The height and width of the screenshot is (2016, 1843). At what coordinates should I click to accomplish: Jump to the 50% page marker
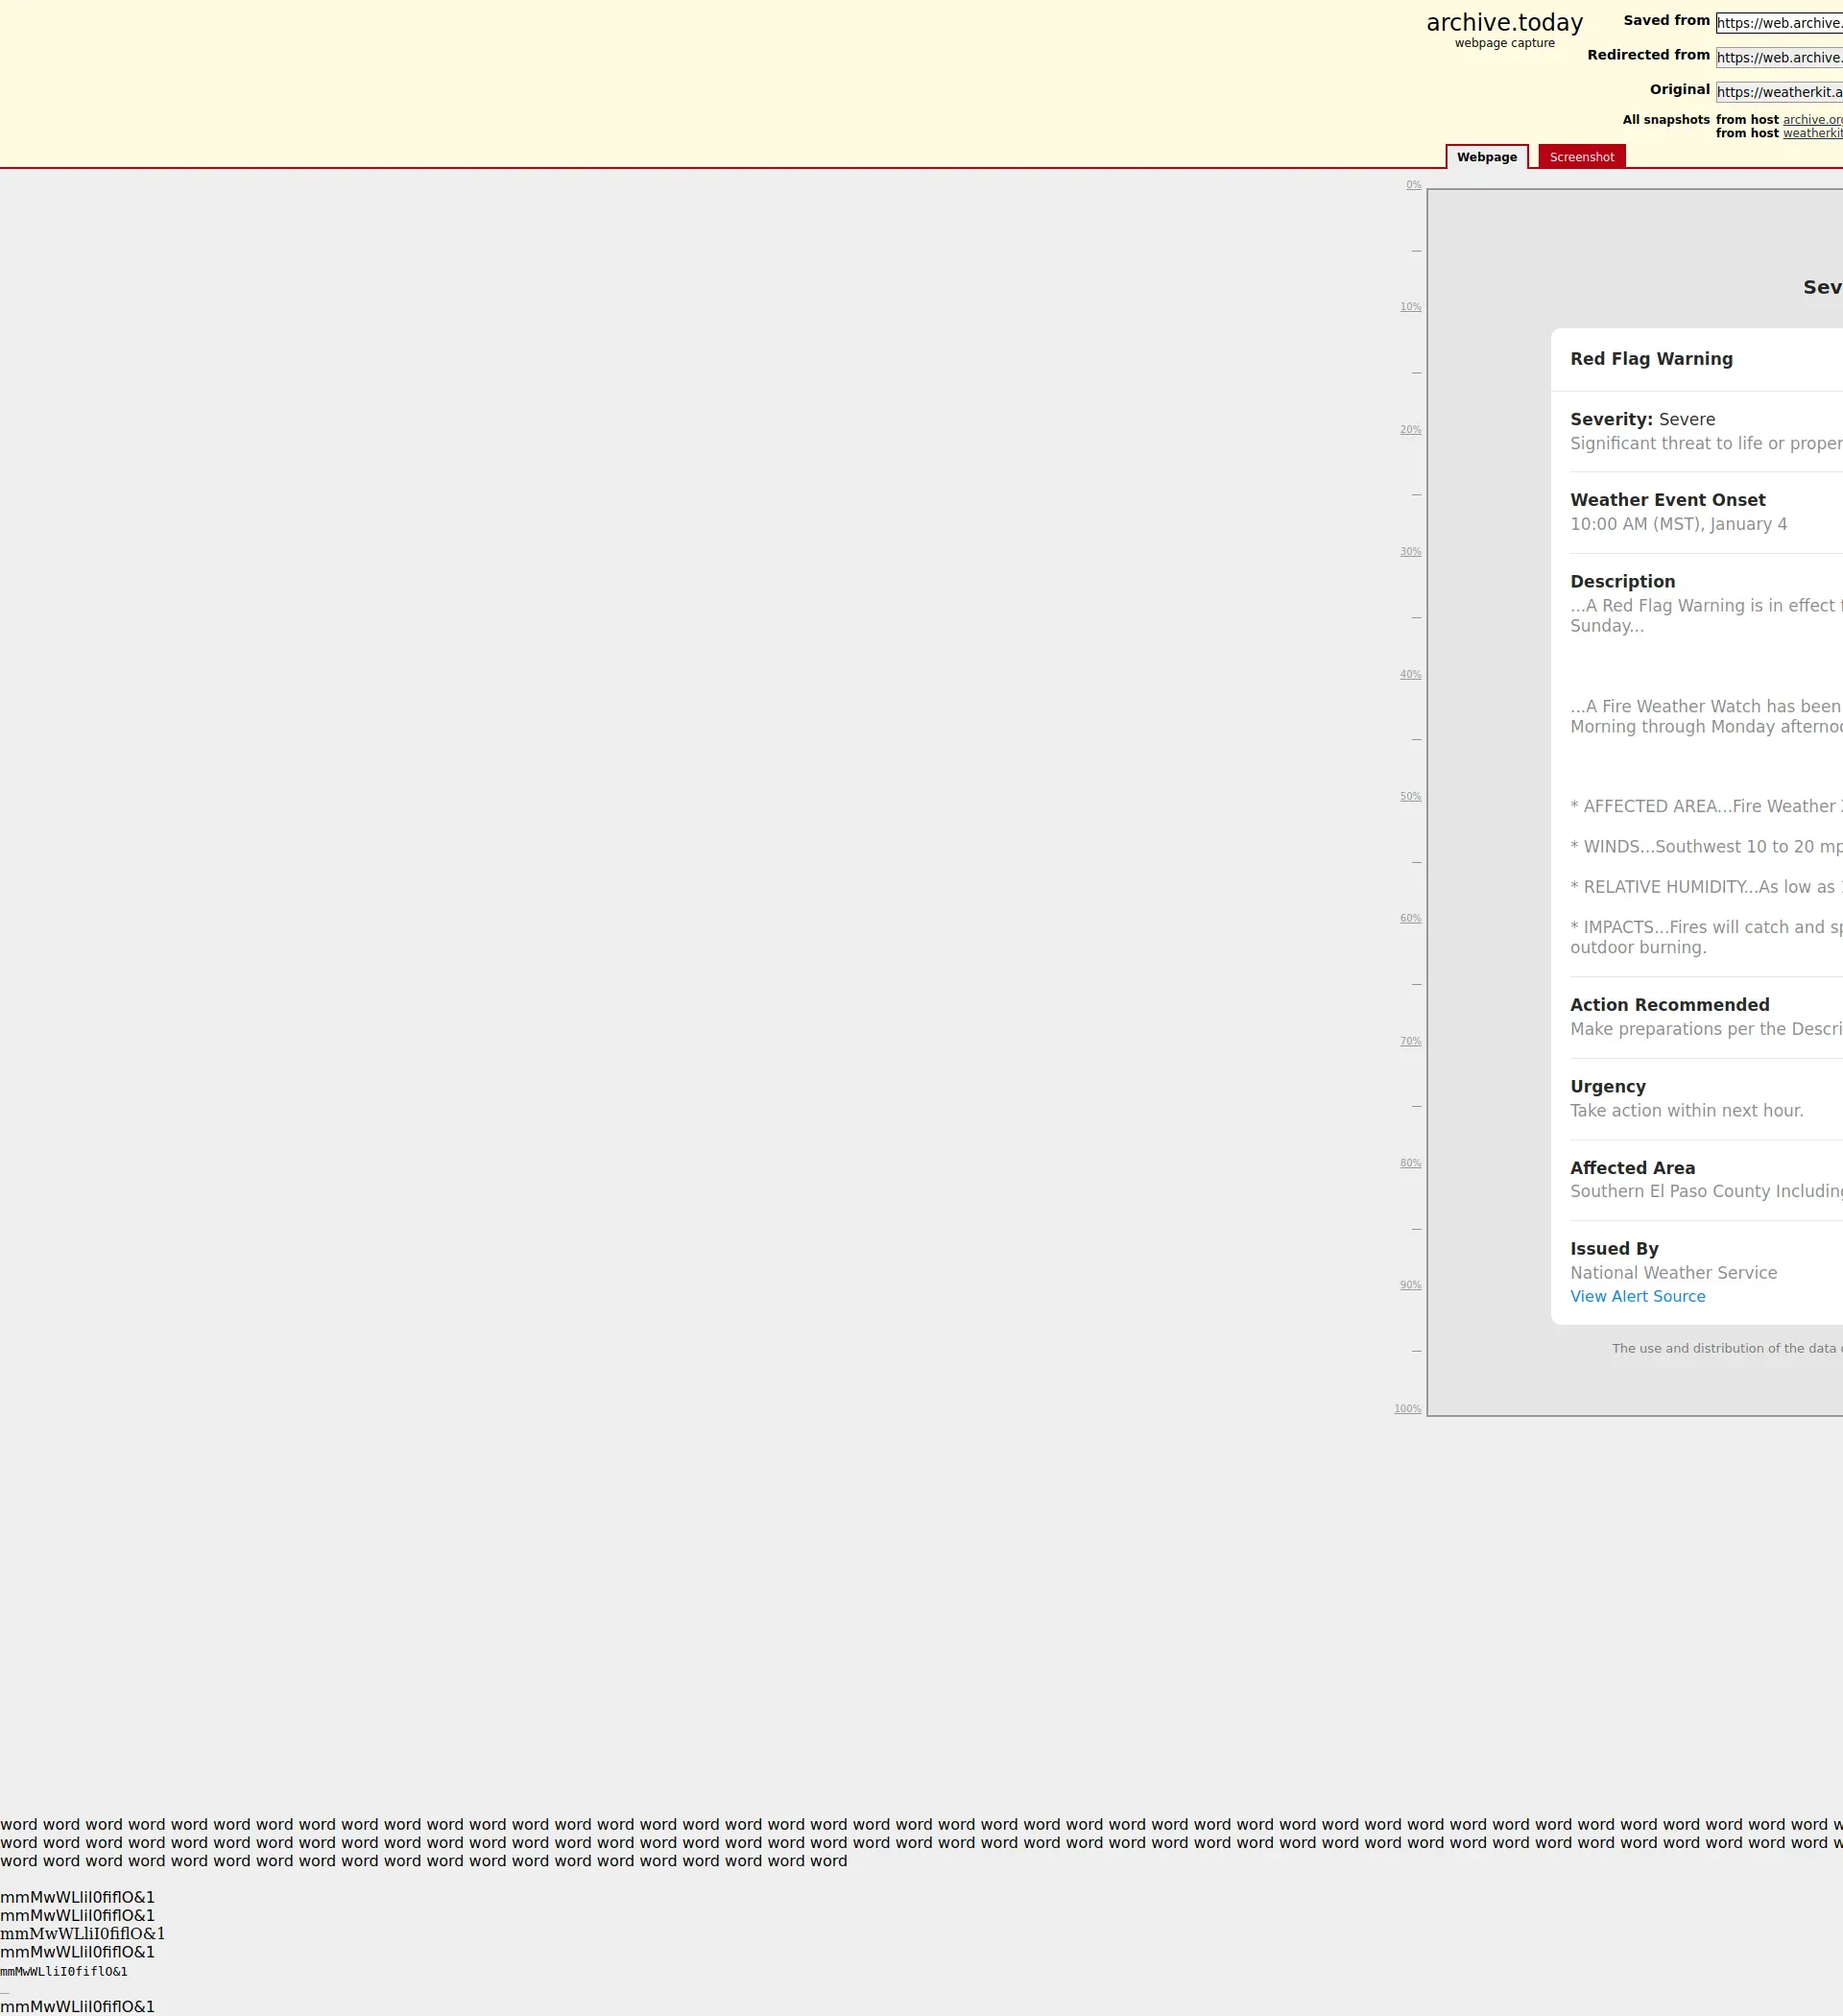point(1410,797)
